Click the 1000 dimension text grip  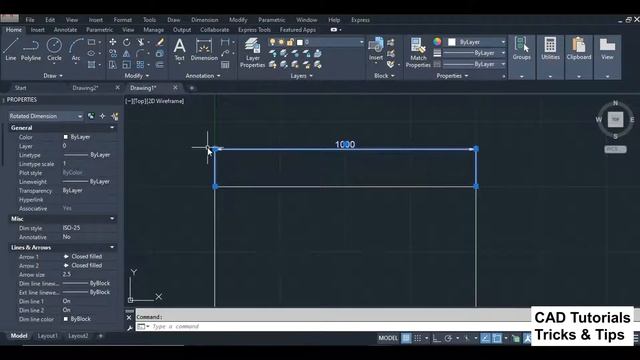[346, 144]
